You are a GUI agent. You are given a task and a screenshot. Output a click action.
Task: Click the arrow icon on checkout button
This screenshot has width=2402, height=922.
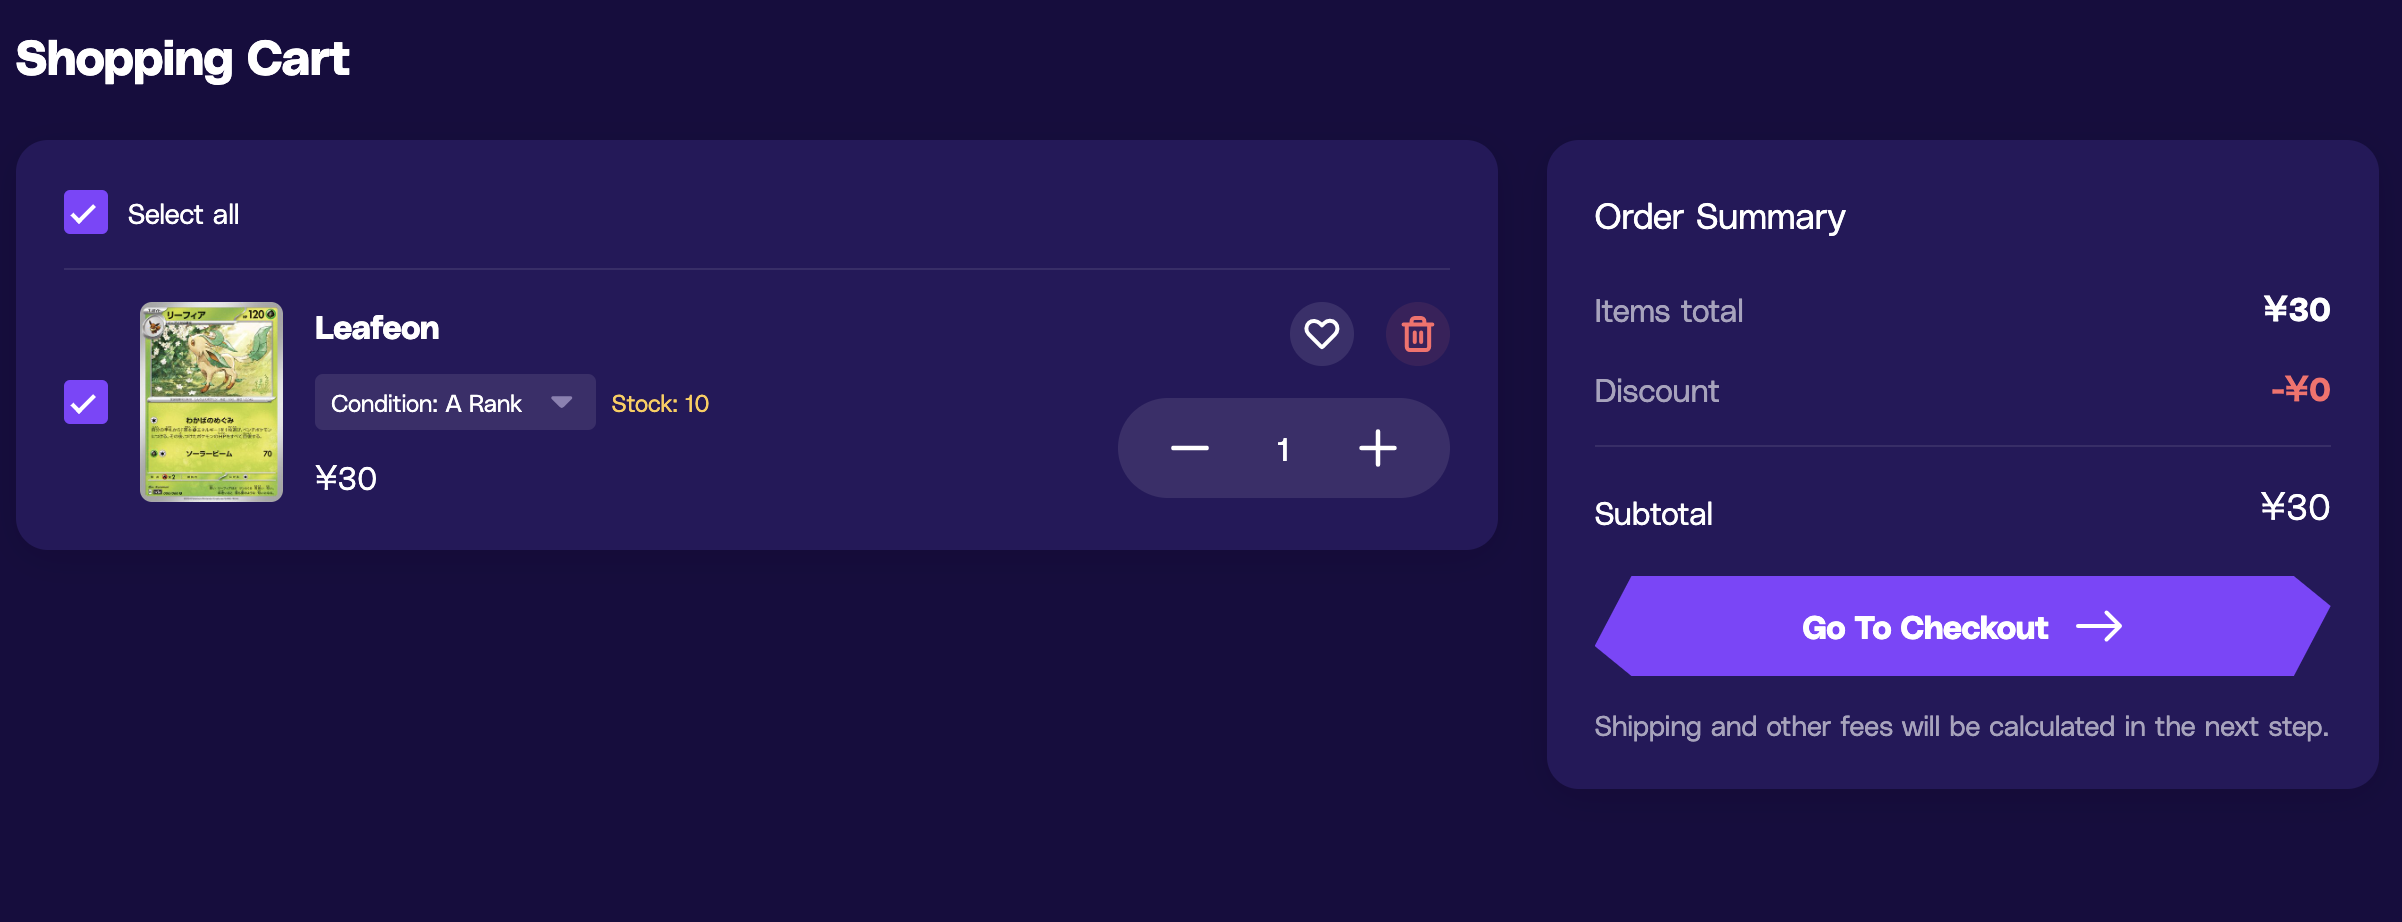coord(2099,627)
